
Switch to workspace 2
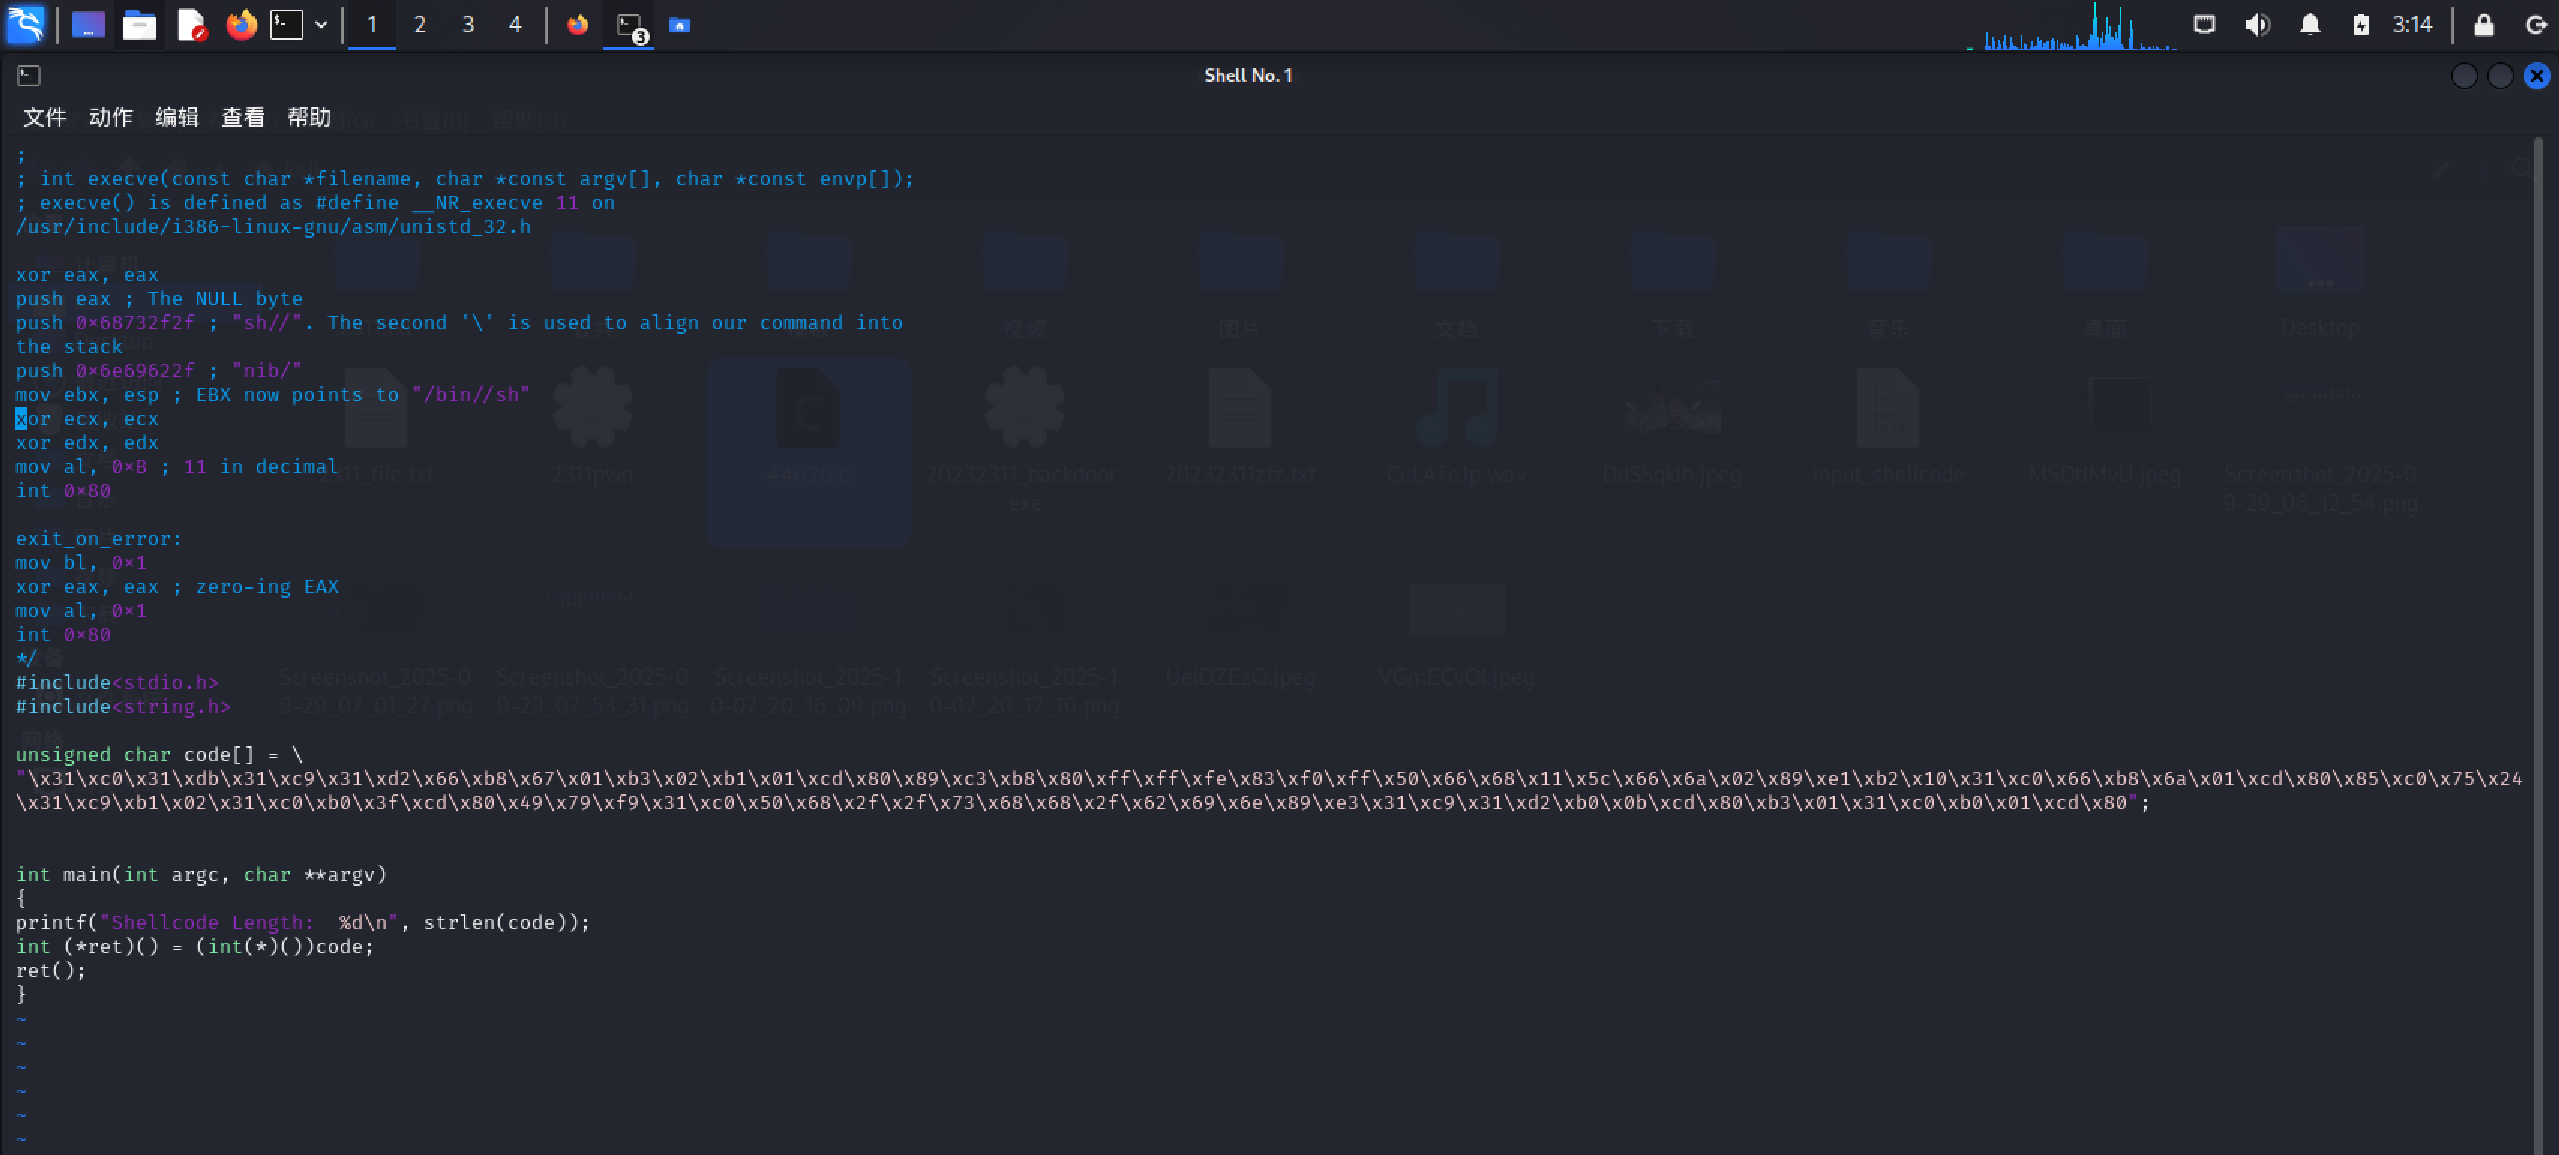(x=420, y=24)
